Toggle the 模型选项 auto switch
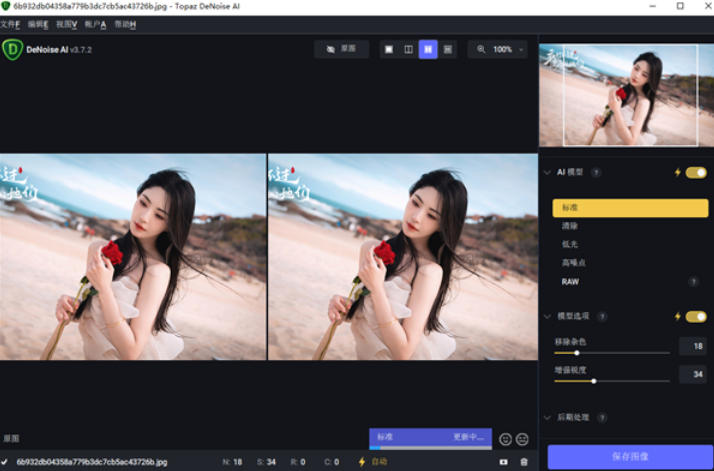 click(695, 317)
